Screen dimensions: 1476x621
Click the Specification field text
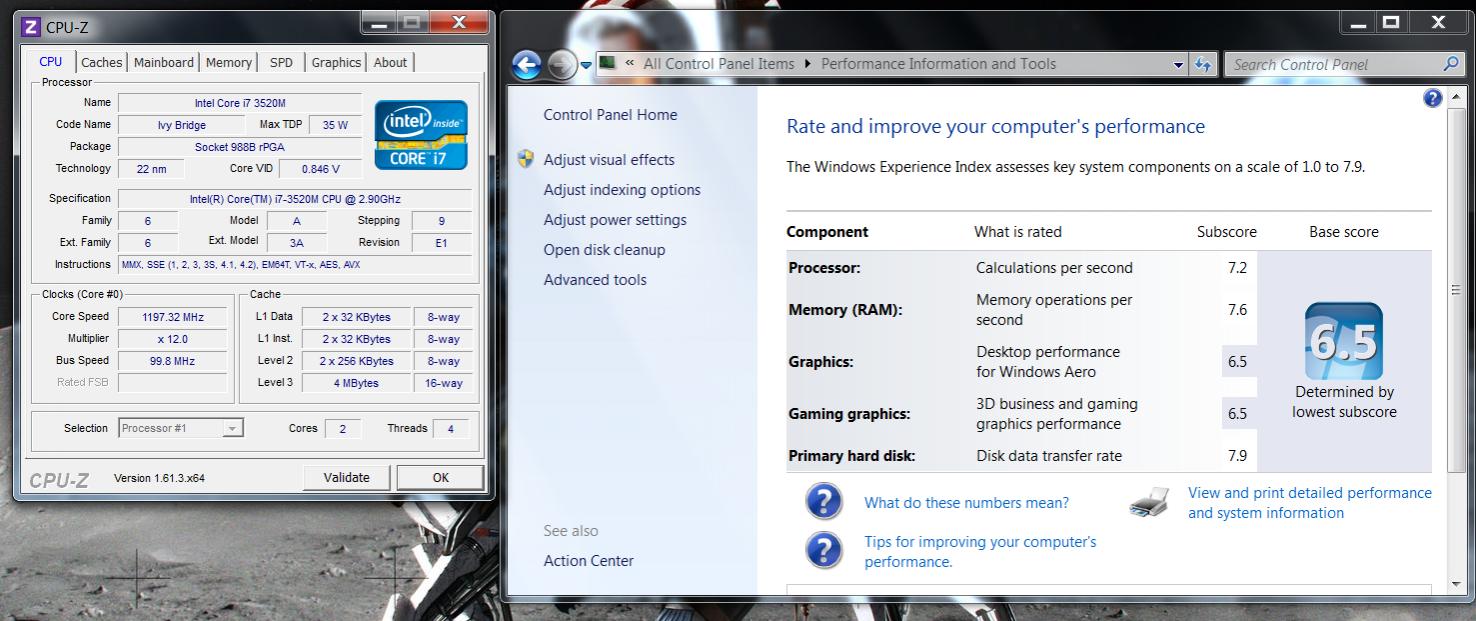(x=295, y=198)
